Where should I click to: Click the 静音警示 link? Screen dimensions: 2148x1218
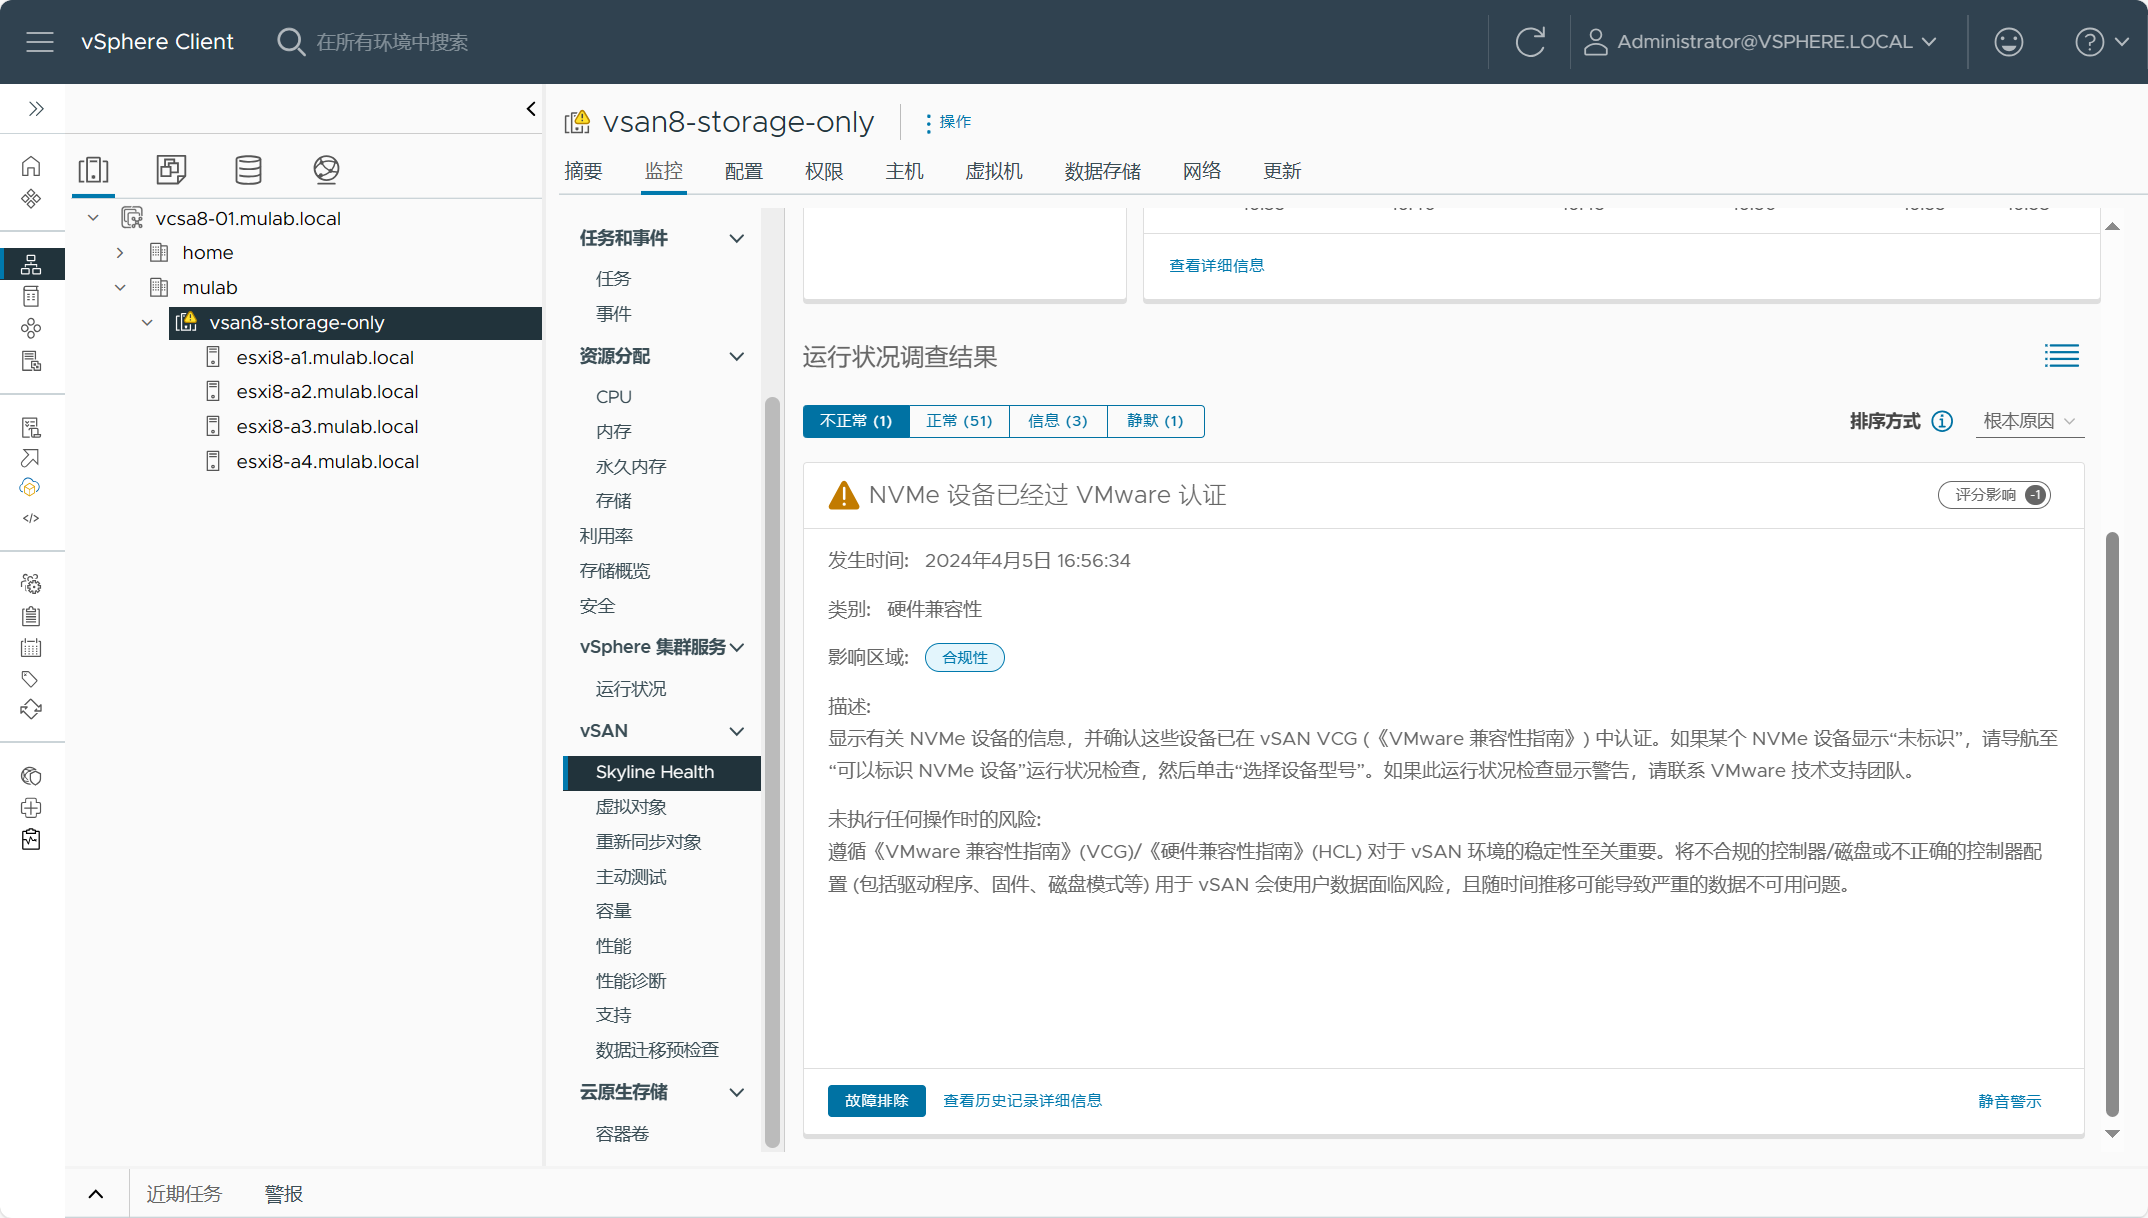(x=2010, y=1101)
